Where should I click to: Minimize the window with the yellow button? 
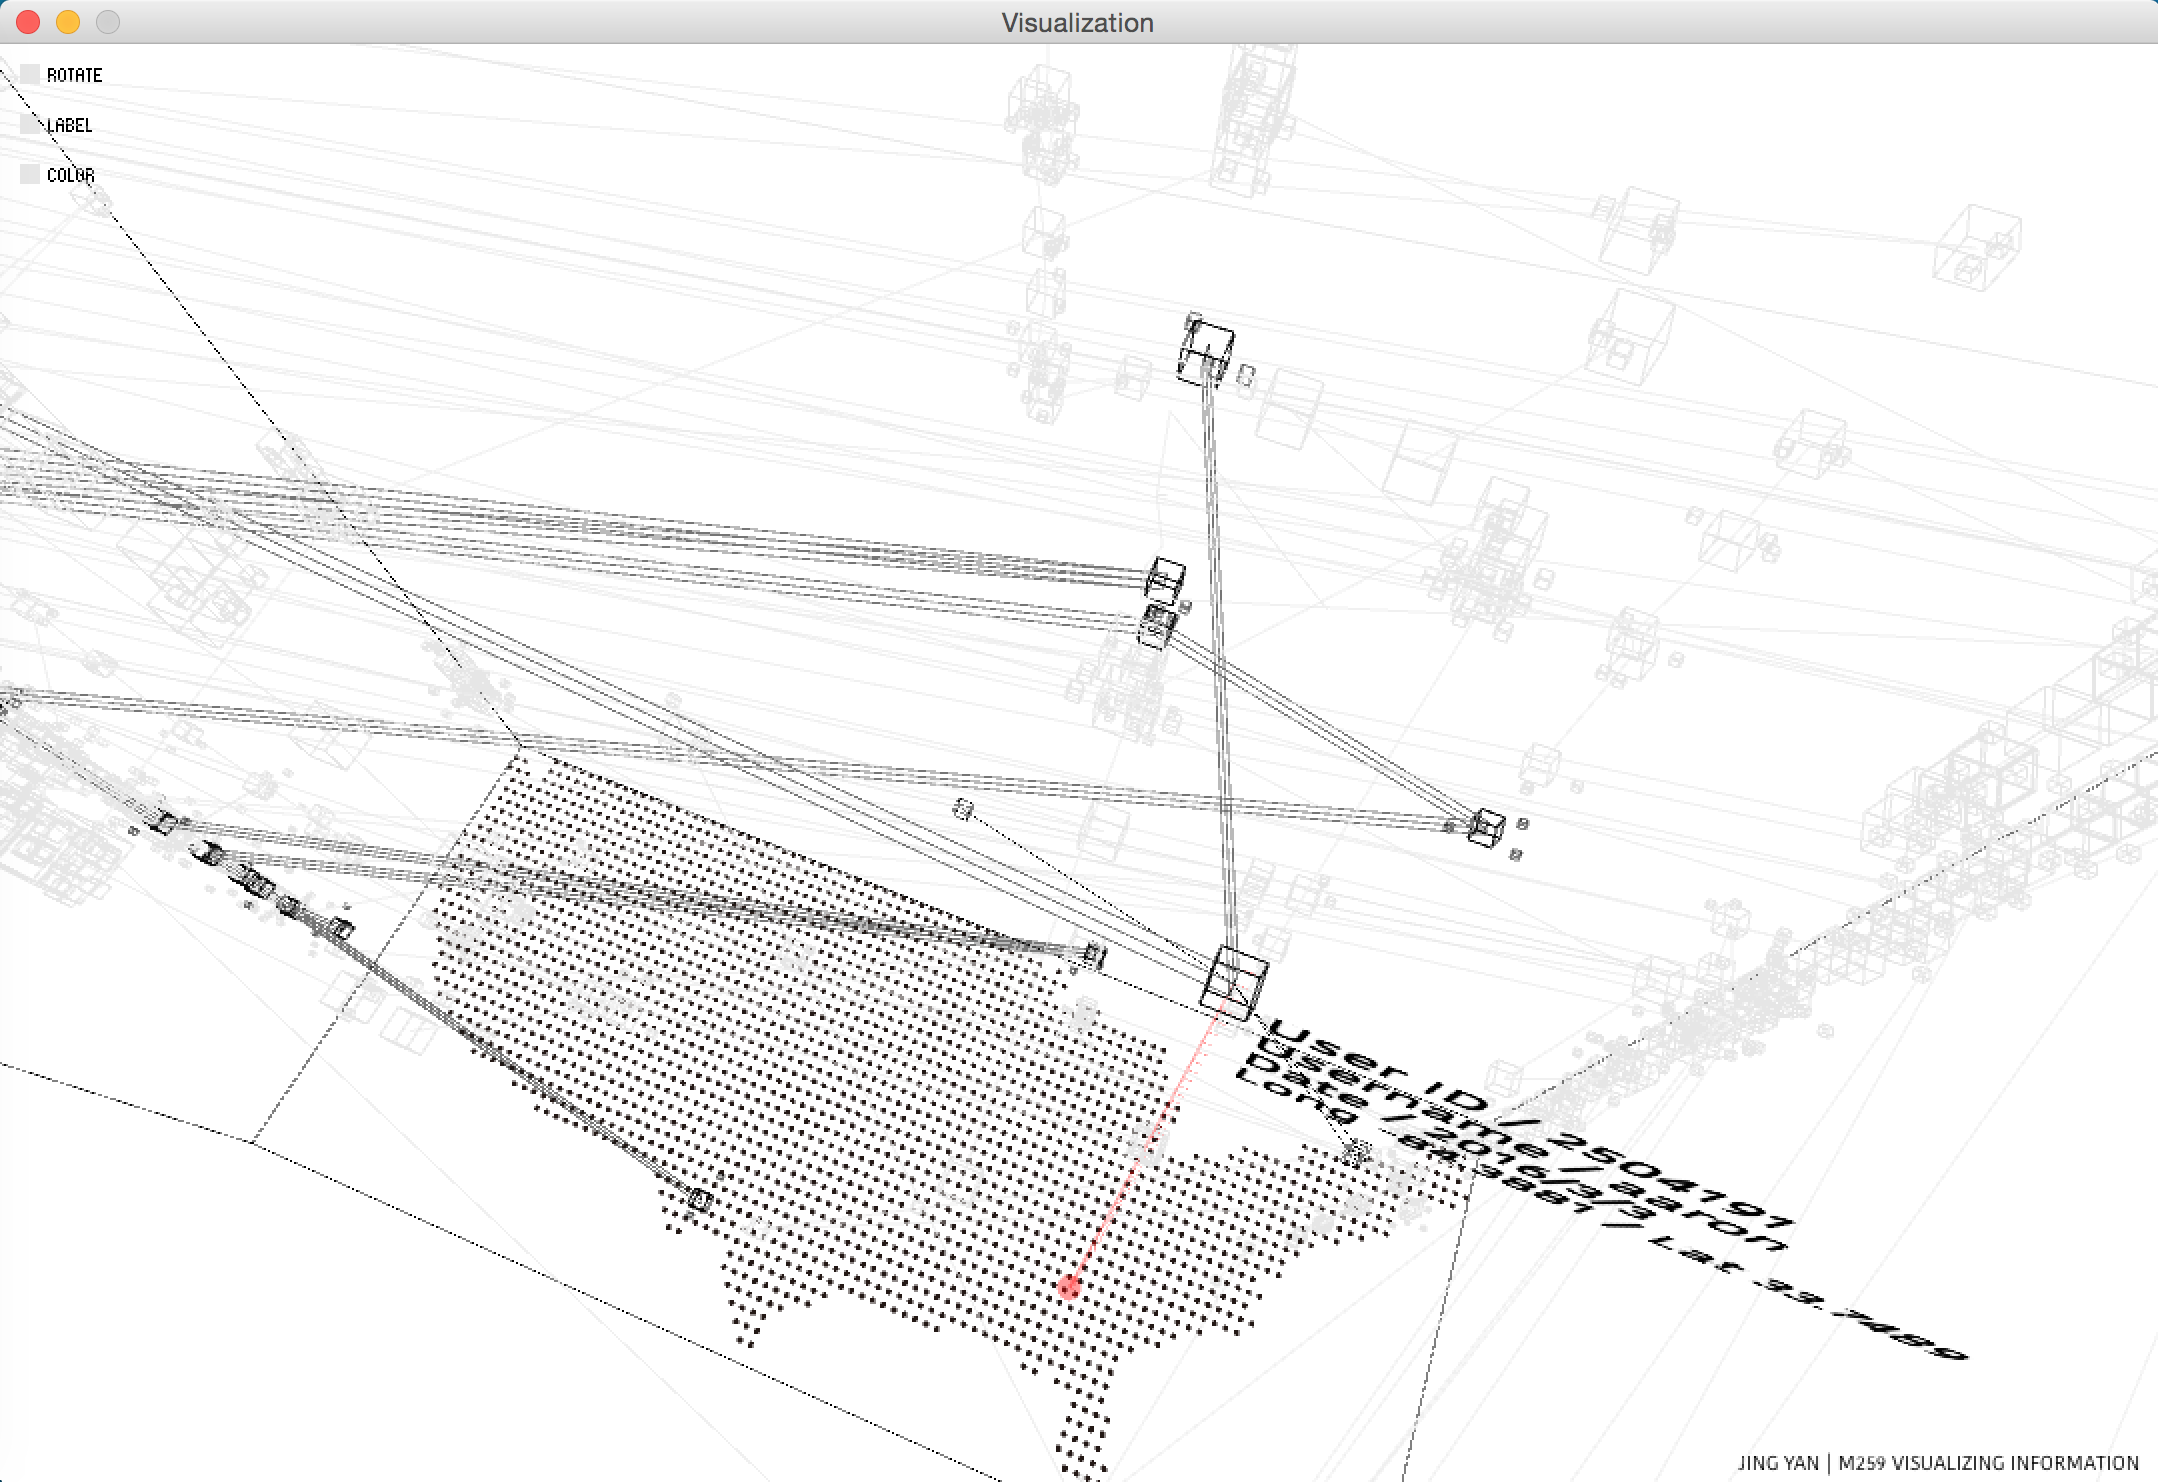tap(68, 22)
